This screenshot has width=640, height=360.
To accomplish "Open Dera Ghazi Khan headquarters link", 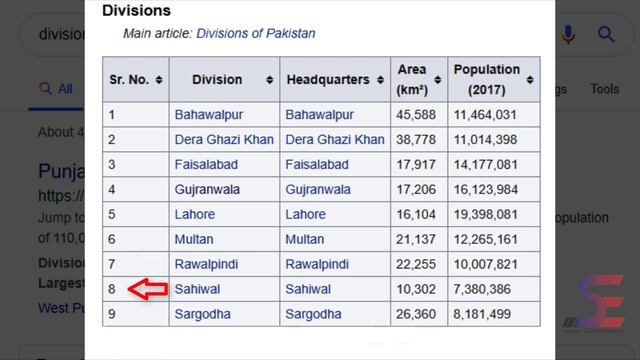I will click(335, 140).
